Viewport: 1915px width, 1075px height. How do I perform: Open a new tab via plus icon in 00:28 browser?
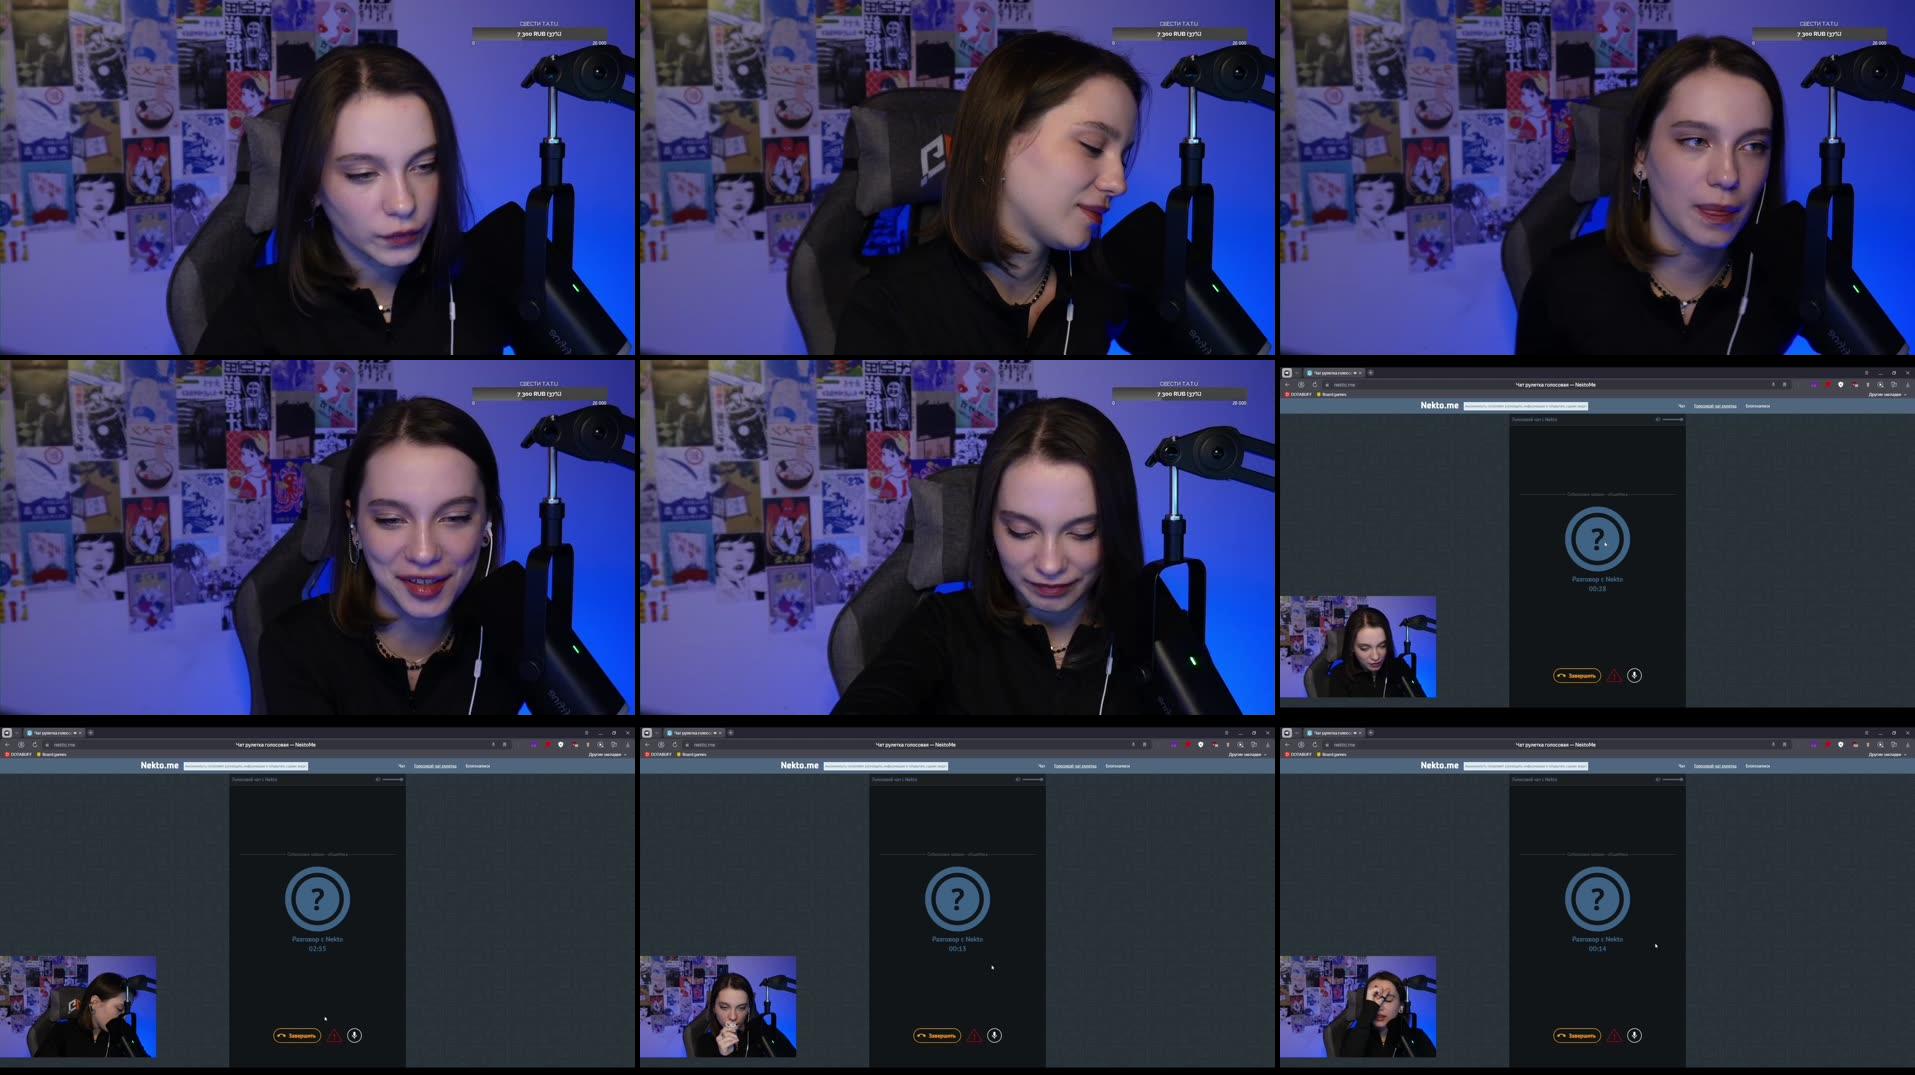[x=1370, y=373]
